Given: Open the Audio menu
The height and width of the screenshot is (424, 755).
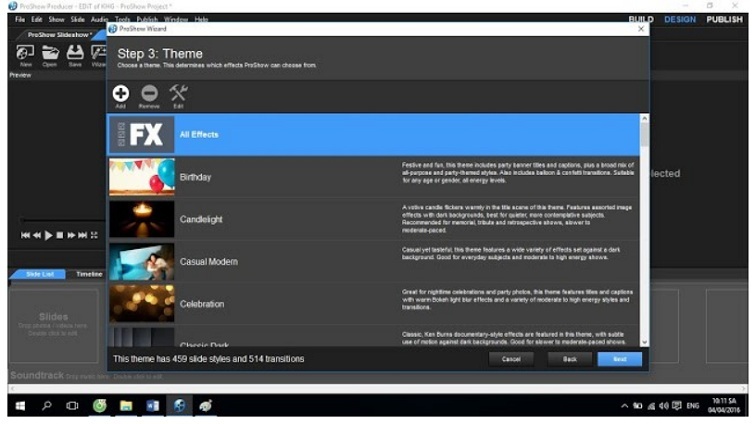Looking at the screenshot, I should point(99,20).
